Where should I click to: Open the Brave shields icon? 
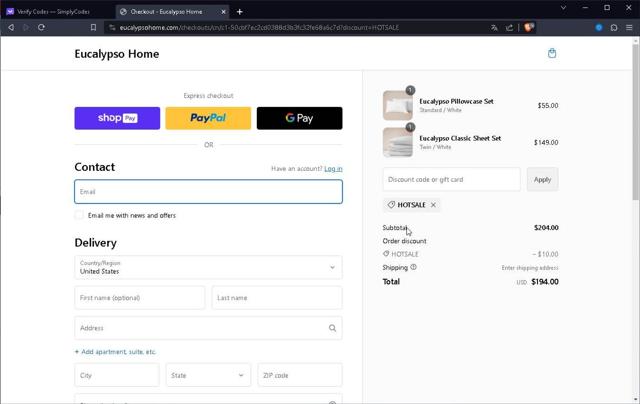tap(529, 27)
